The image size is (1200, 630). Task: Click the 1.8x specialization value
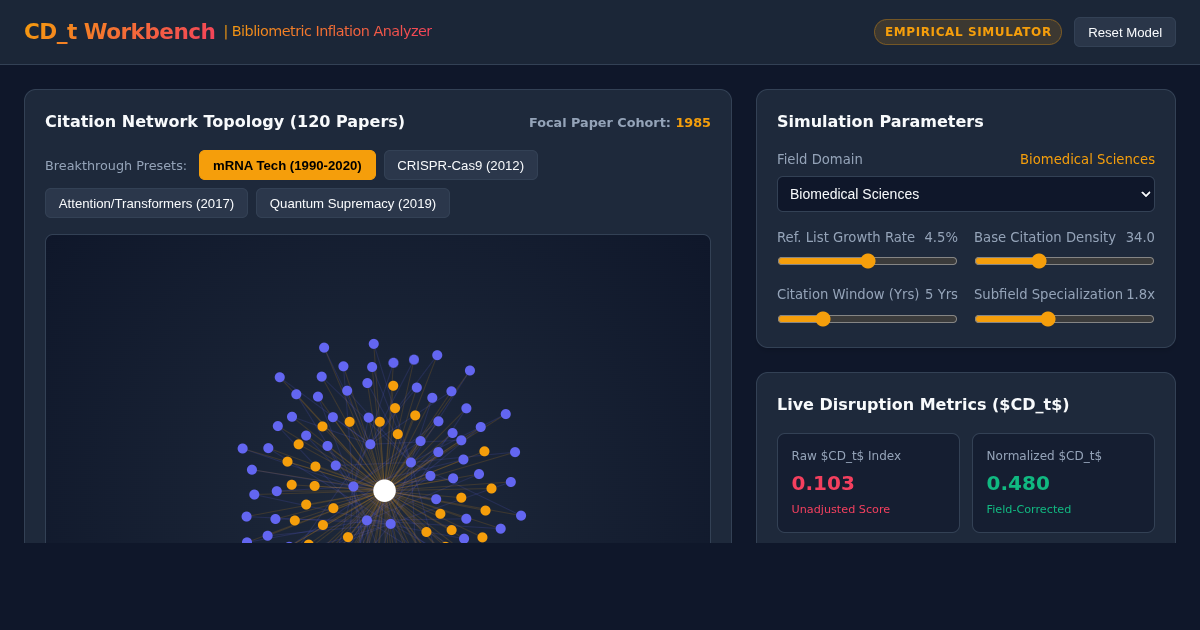point(1140,294)
